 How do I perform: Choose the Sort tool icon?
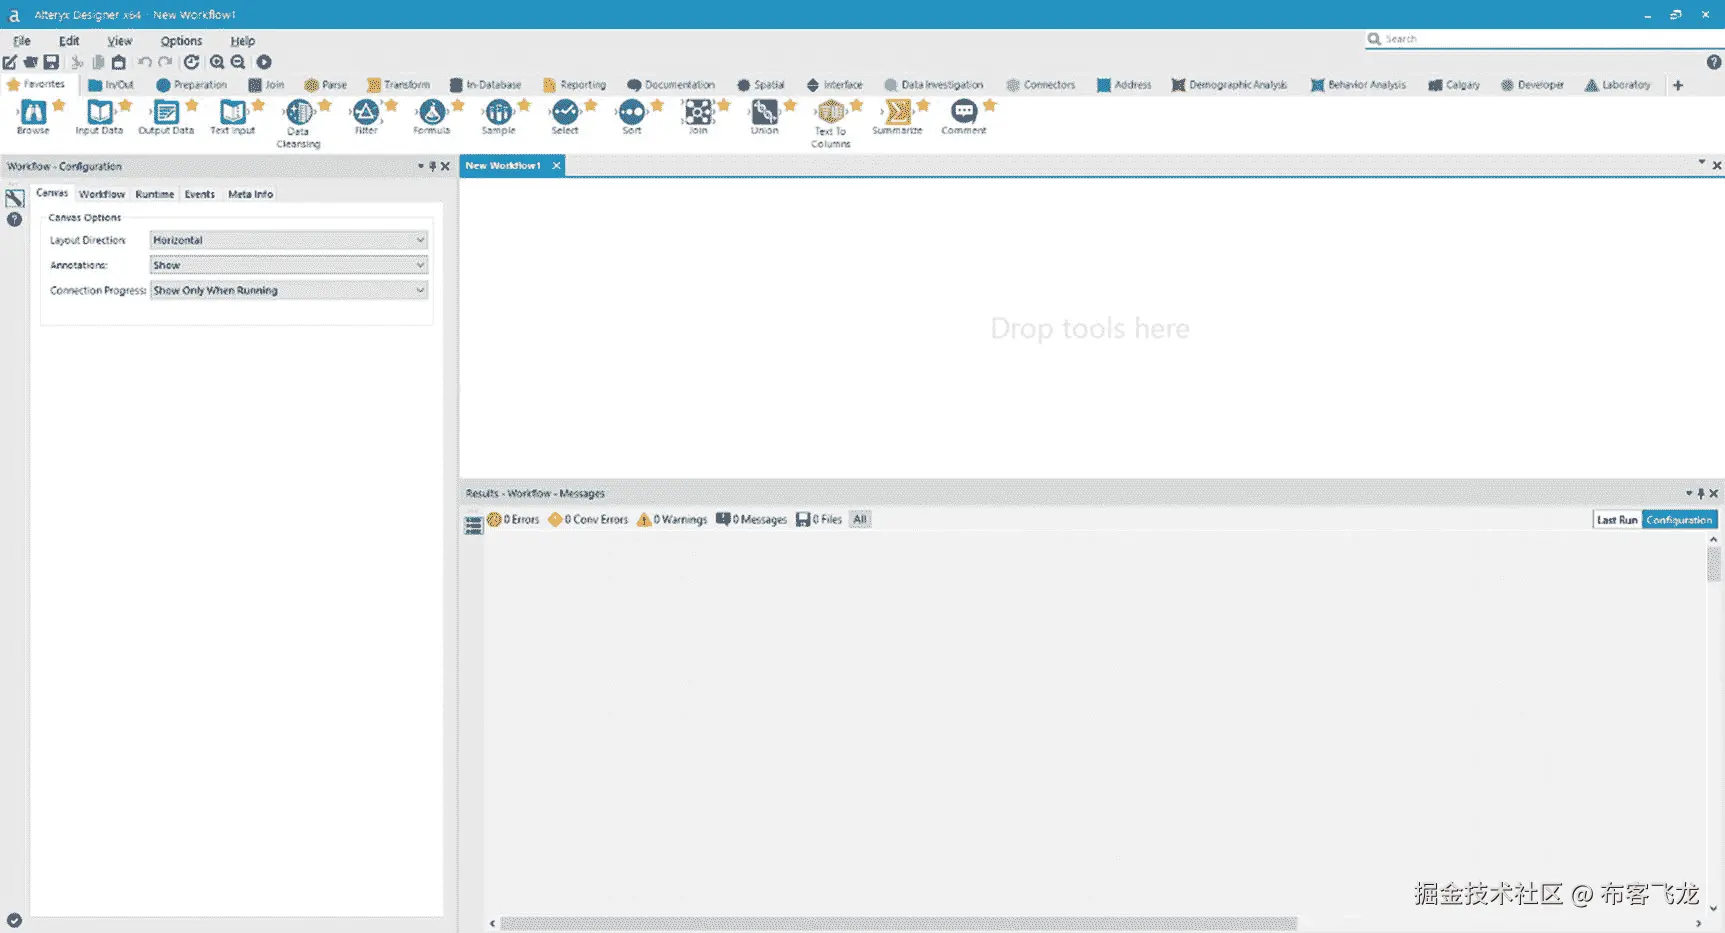[632, 112]
